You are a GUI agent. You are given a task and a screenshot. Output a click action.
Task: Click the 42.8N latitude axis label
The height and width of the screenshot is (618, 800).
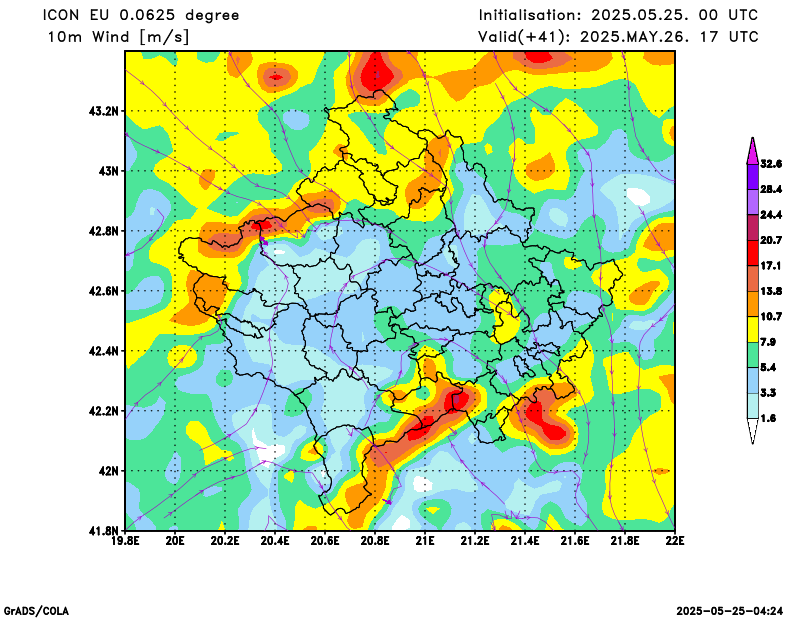(x=104, y=231)
